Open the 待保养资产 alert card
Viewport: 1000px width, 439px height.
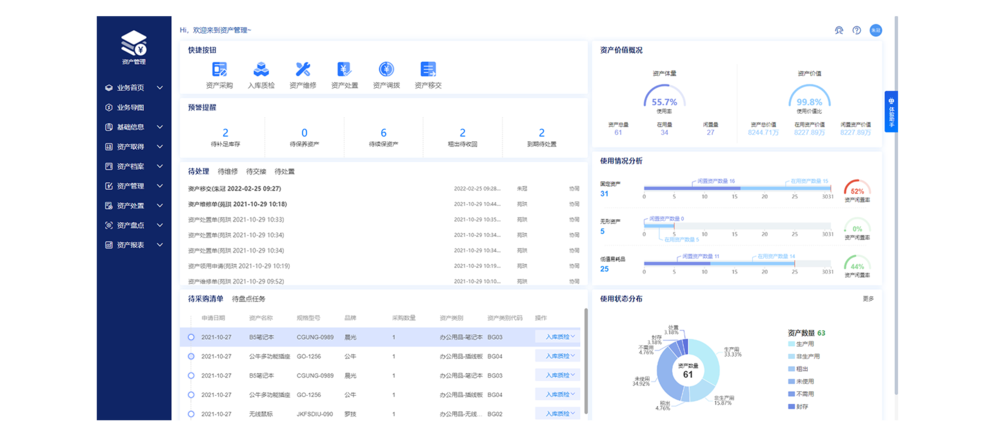[x=304, y=137]
